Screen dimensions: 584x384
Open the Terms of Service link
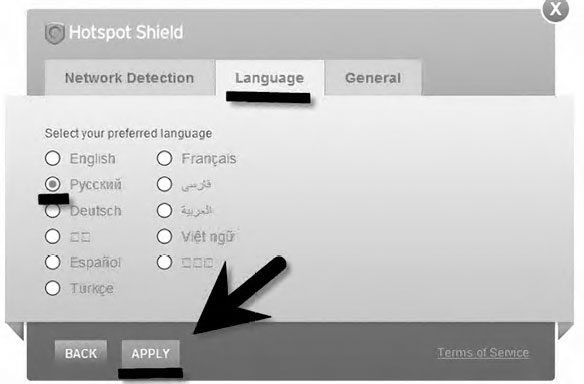click(483, 352)
